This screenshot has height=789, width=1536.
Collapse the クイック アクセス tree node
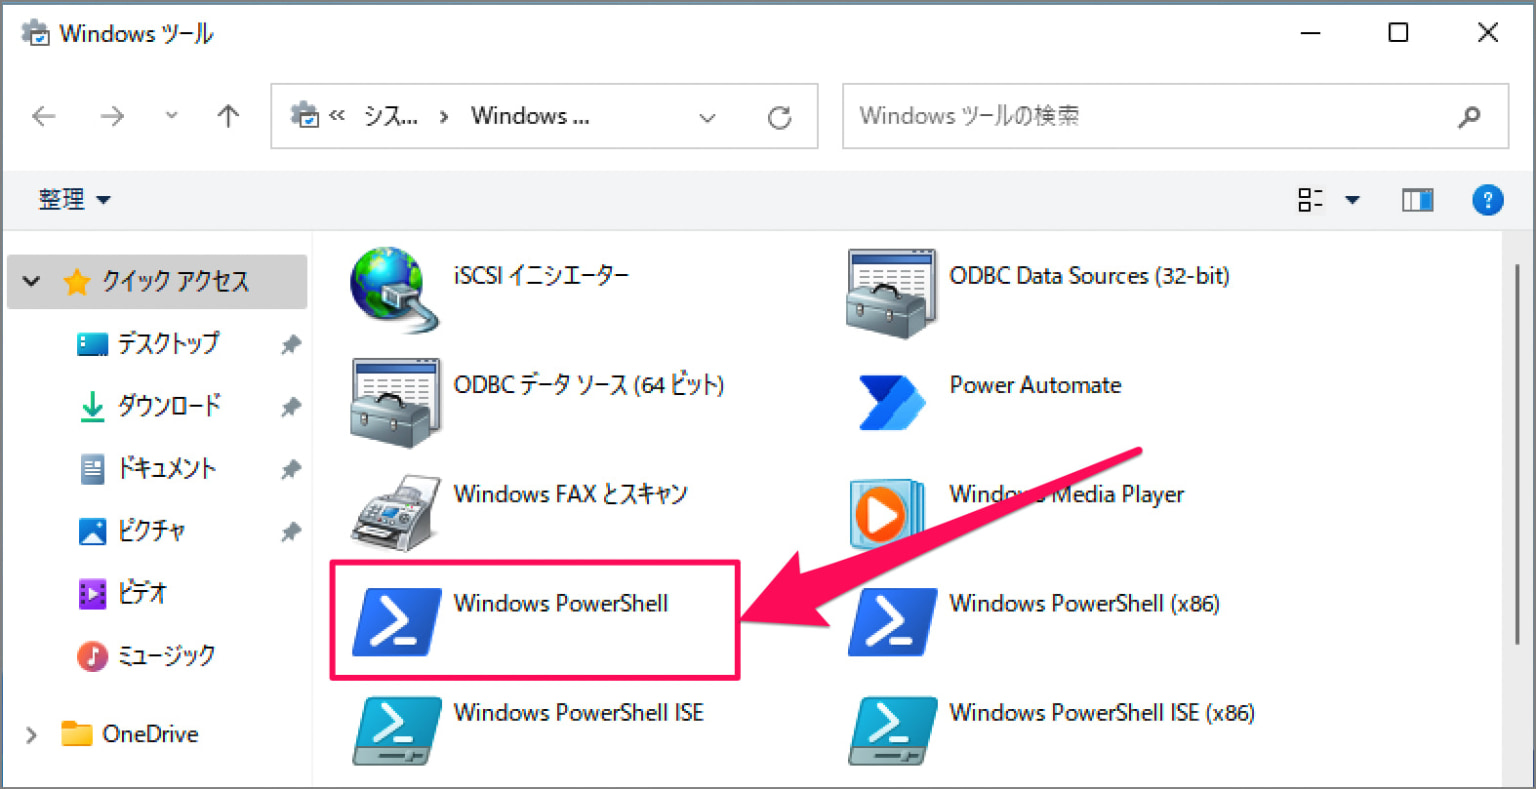click(32, 282)
